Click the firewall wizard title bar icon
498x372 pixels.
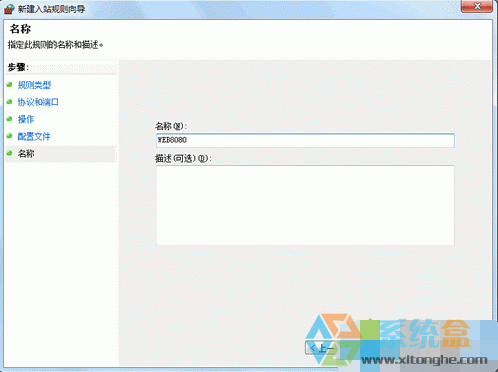(x=9, y=9)
